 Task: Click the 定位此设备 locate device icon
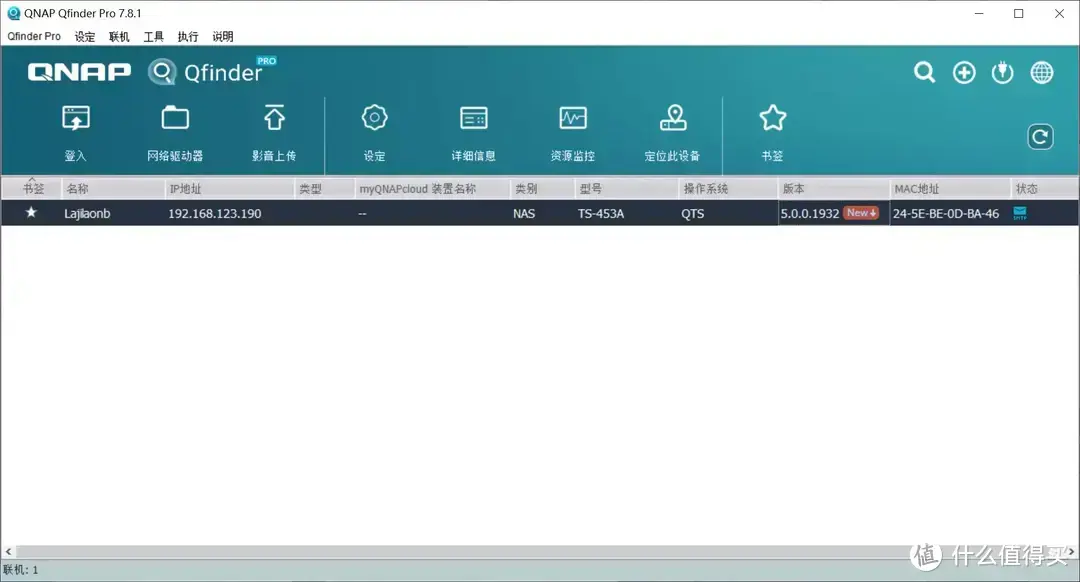(x=672, y=130)
